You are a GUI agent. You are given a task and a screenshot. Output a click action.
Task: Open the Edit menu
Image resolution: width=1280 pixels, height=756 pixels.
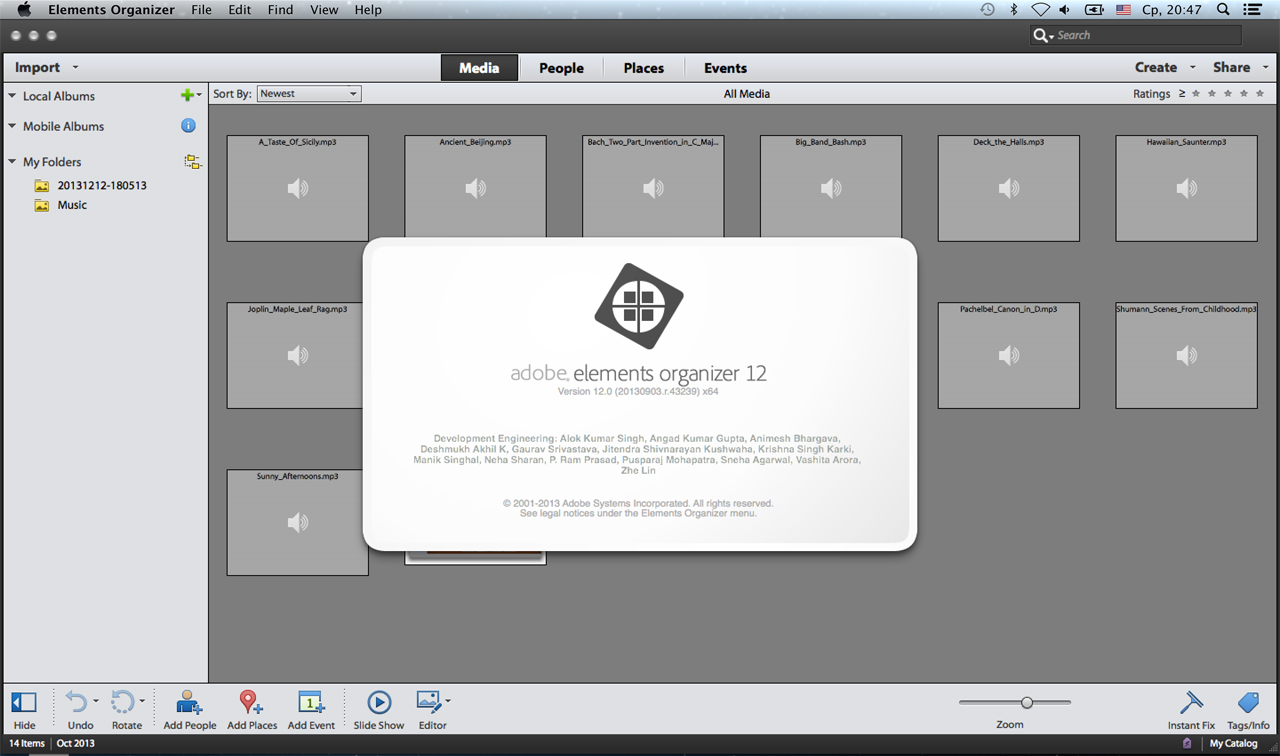(x=240, y=9)
